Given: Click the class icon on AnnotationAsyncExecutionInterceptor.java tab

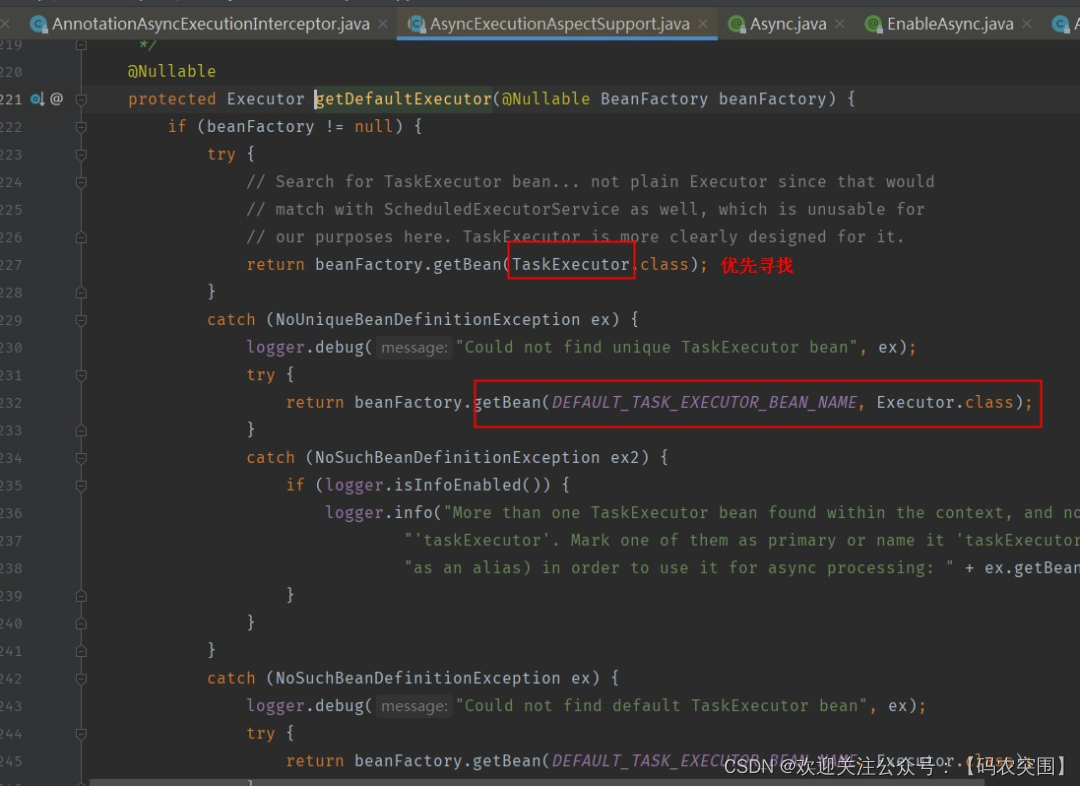Looking at the screenshot, I should click(39, 25).
